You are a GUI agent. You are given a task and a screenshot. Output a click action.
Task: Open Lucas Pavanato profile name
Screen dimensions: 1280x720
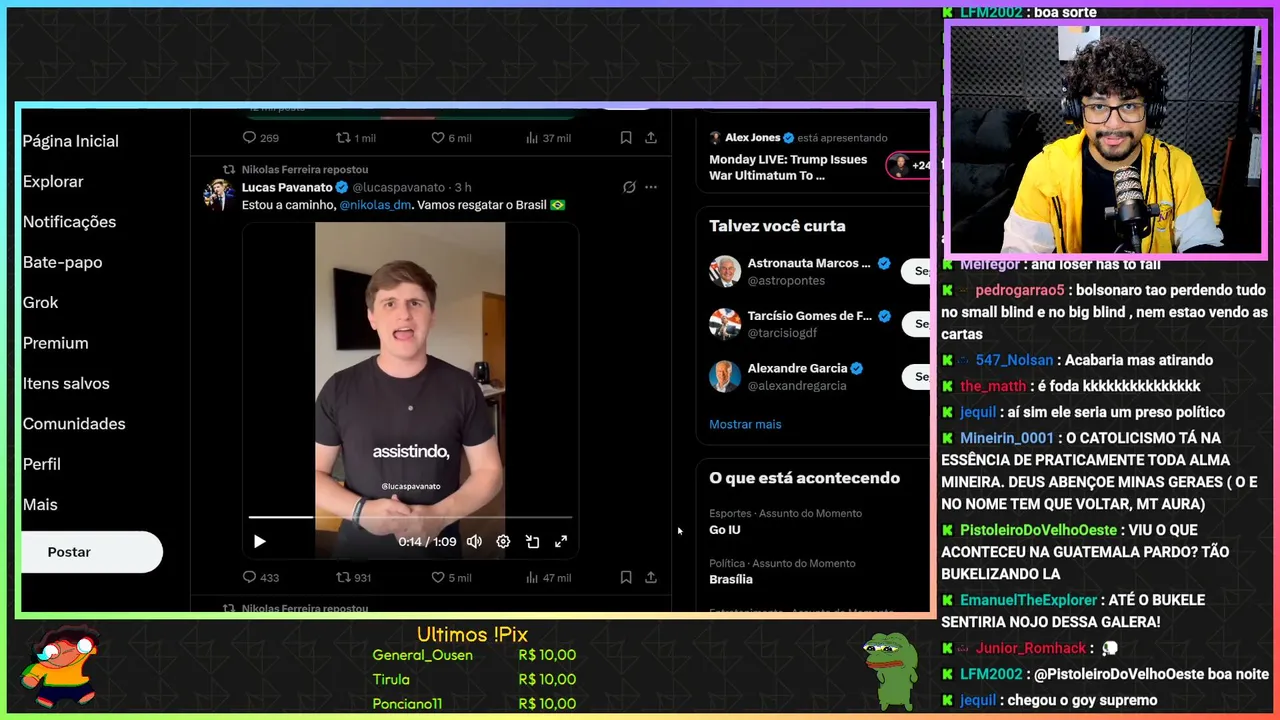pos(287,187)
